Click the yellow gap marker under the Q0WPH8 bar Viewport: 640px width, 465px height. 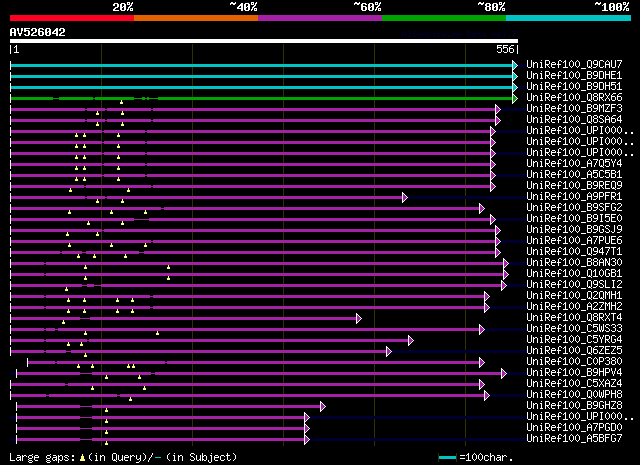point(130,399)
